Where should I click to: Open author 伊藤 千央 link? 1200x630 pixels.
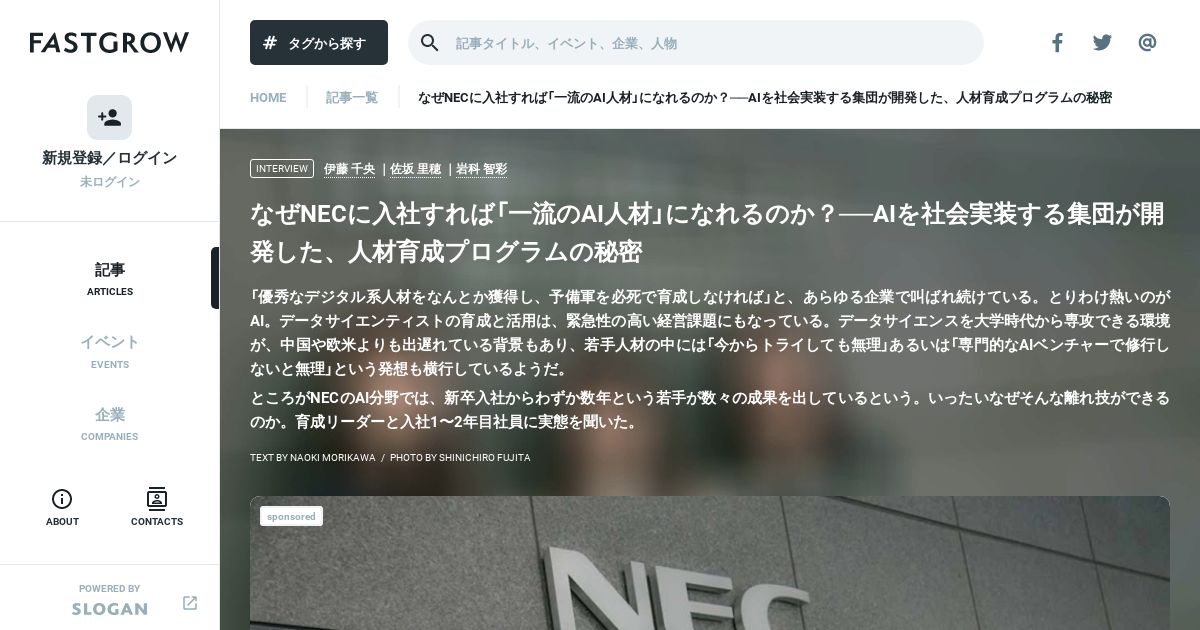[350, 169]
